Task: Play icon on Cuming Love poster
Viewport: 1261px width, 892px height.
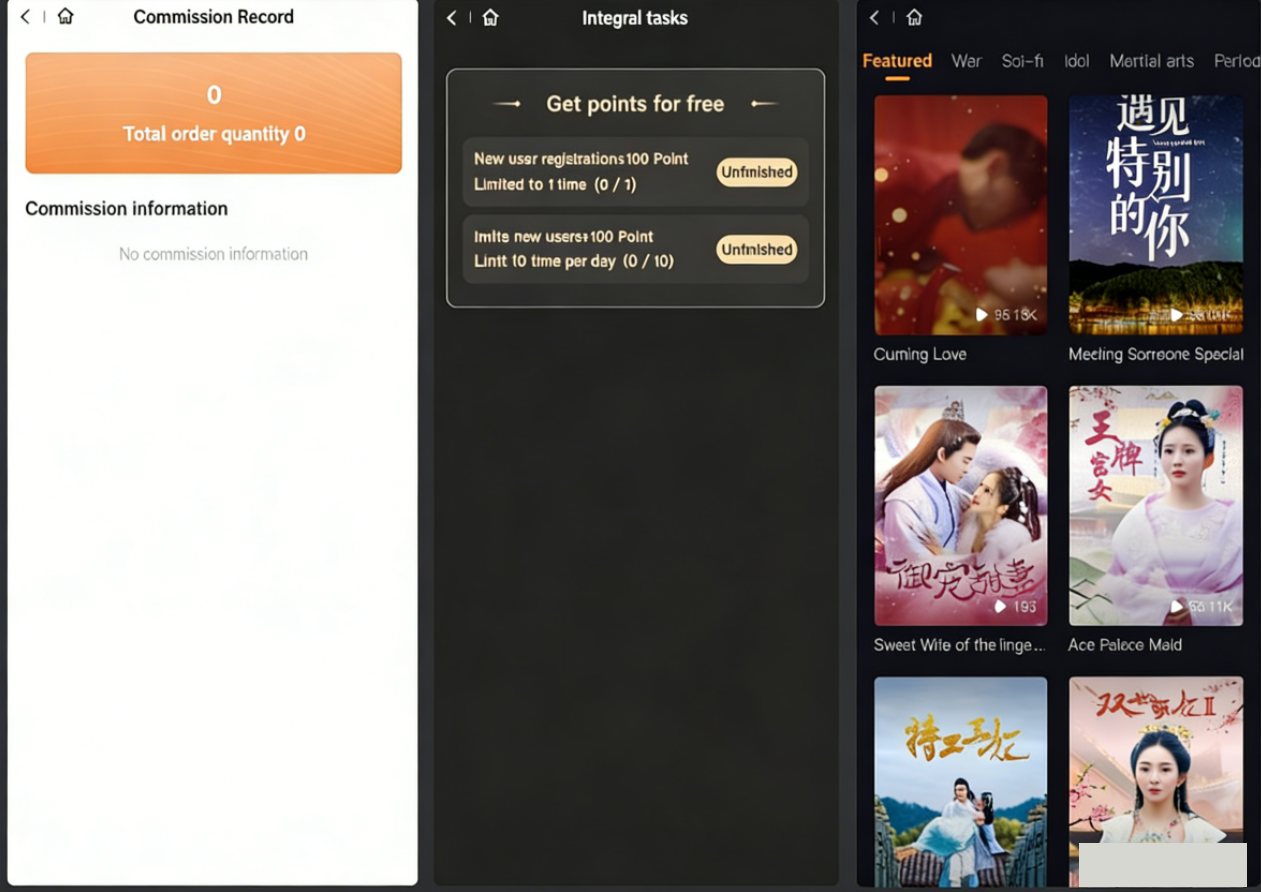Action: point(982,315)
